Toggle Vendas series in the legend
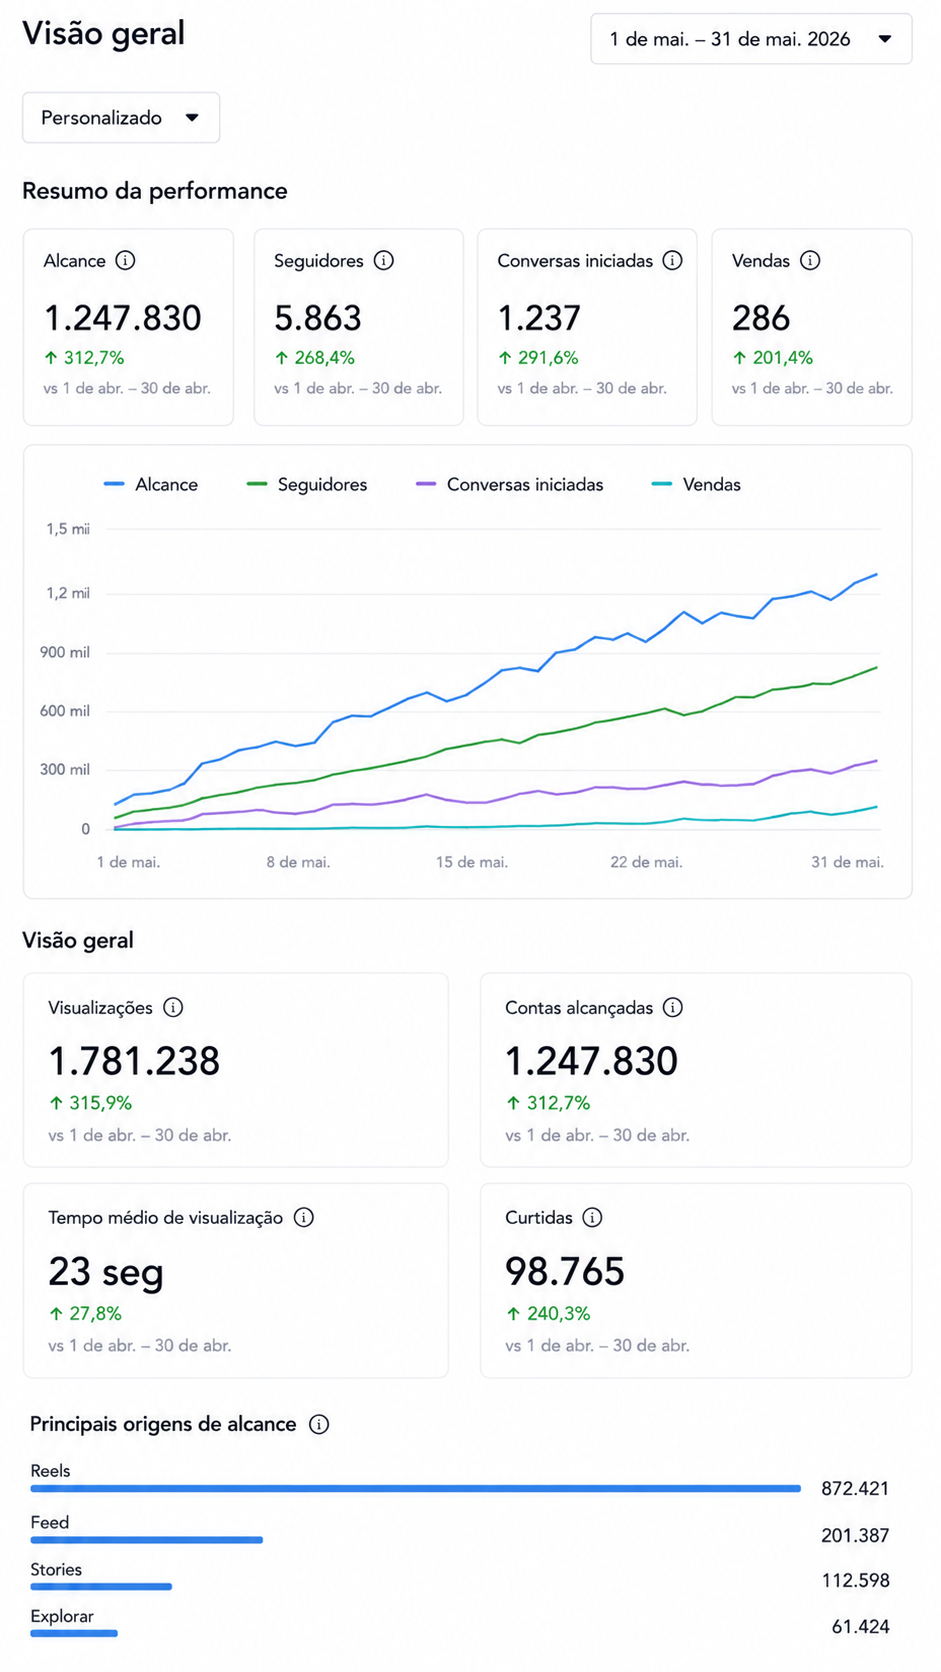The width and height of the screenshot is (941, 1672). point(696,485)
